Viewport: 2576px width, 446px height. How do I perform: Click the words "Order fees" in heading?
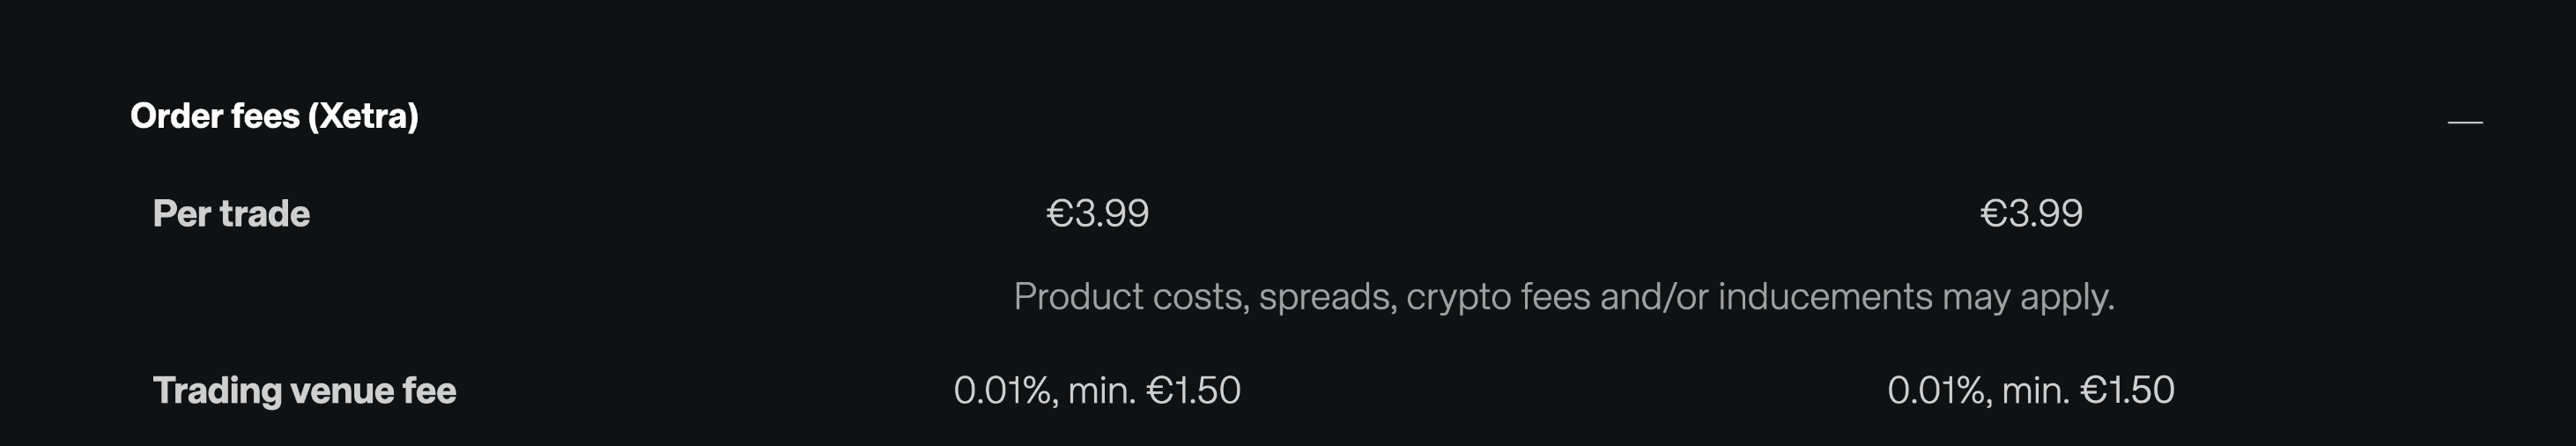pos(215,116)
